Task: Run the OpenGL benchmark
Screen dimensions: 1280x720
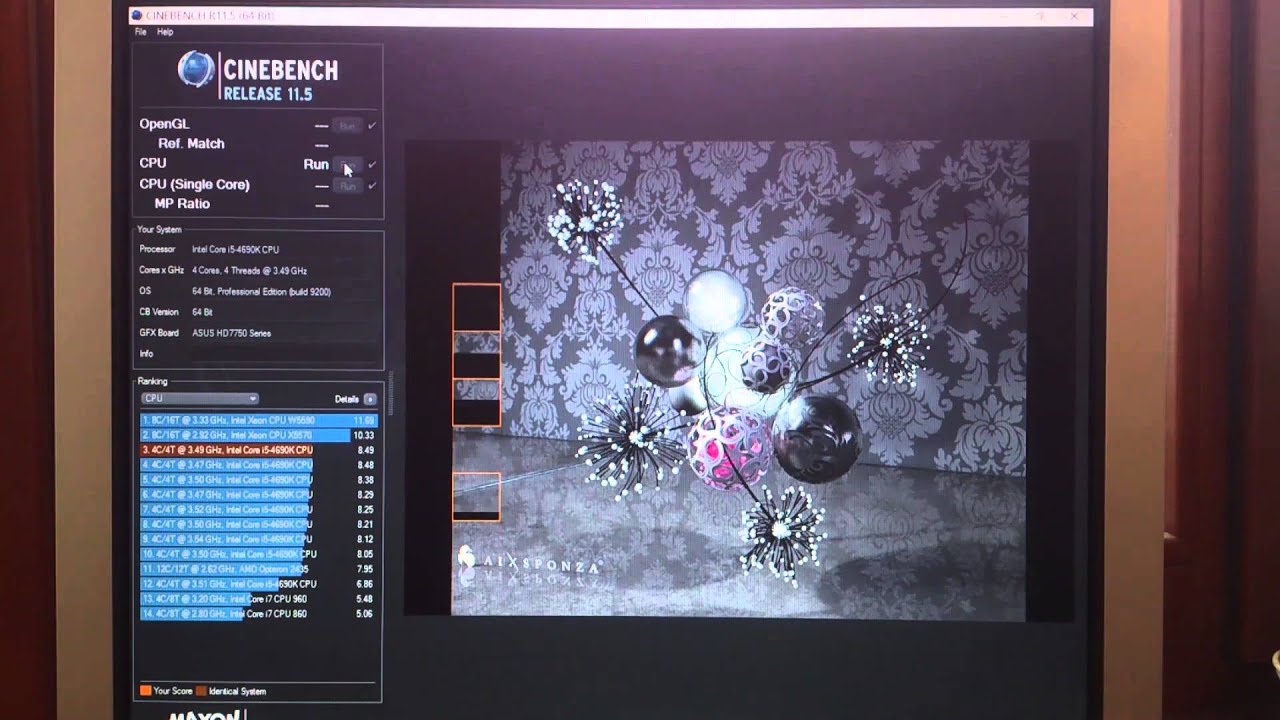Action: [x=348, y=125]
